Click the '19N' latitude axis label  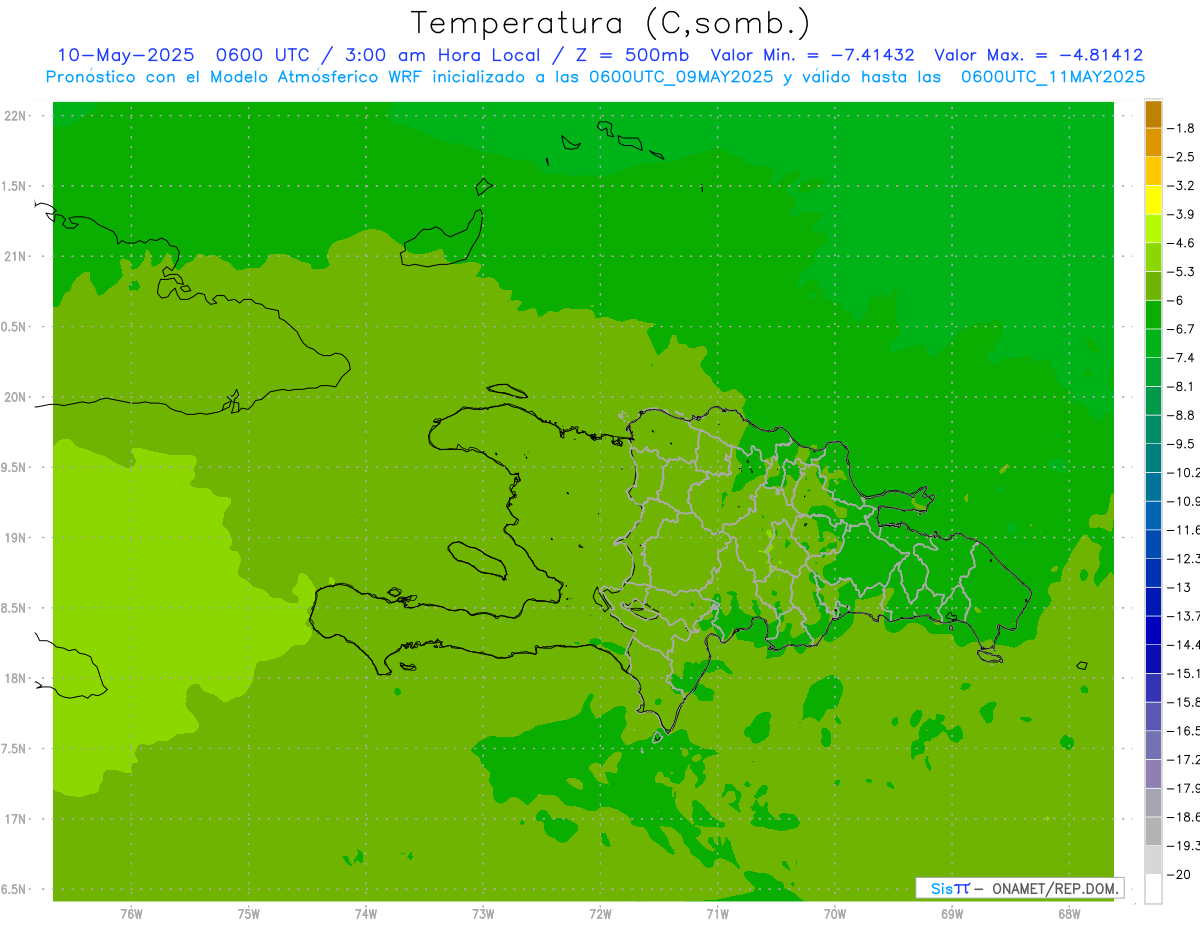tap(16, 538)
